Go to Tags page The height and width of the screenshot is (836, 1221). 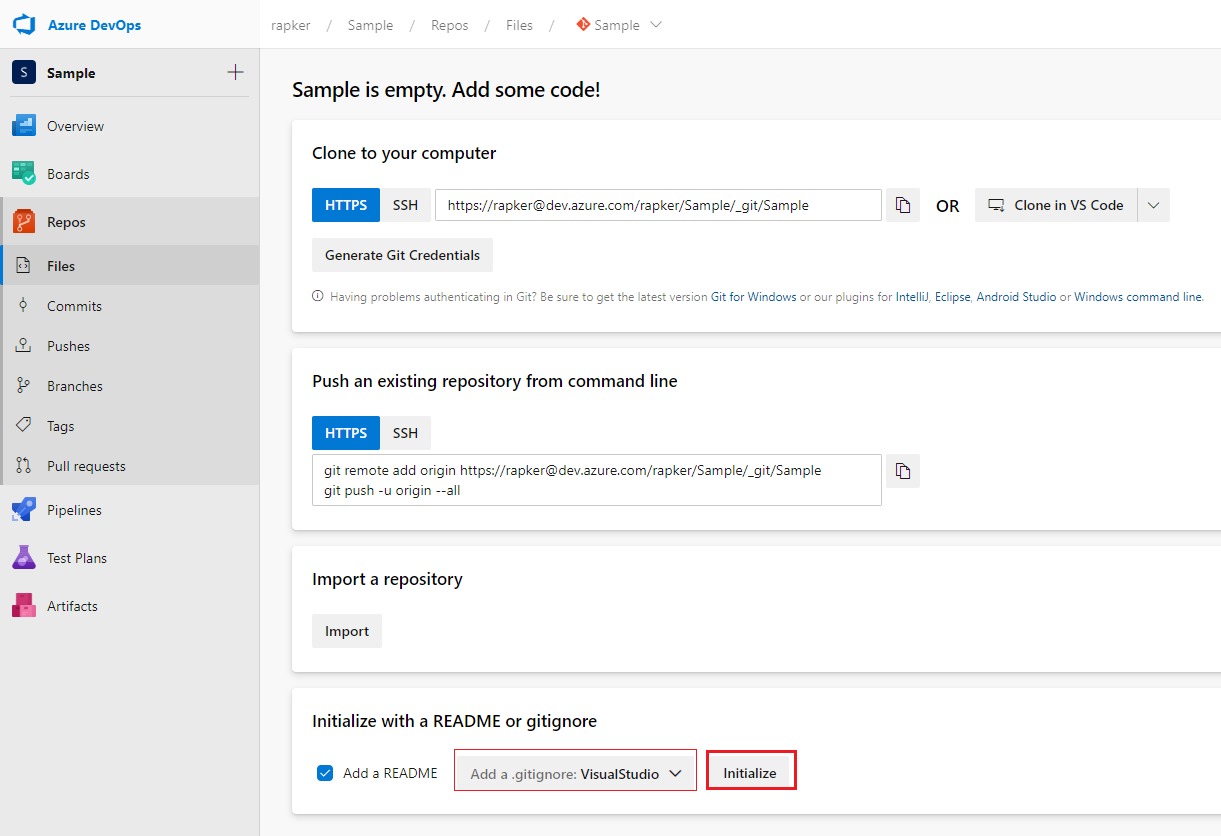pos(130,426)
